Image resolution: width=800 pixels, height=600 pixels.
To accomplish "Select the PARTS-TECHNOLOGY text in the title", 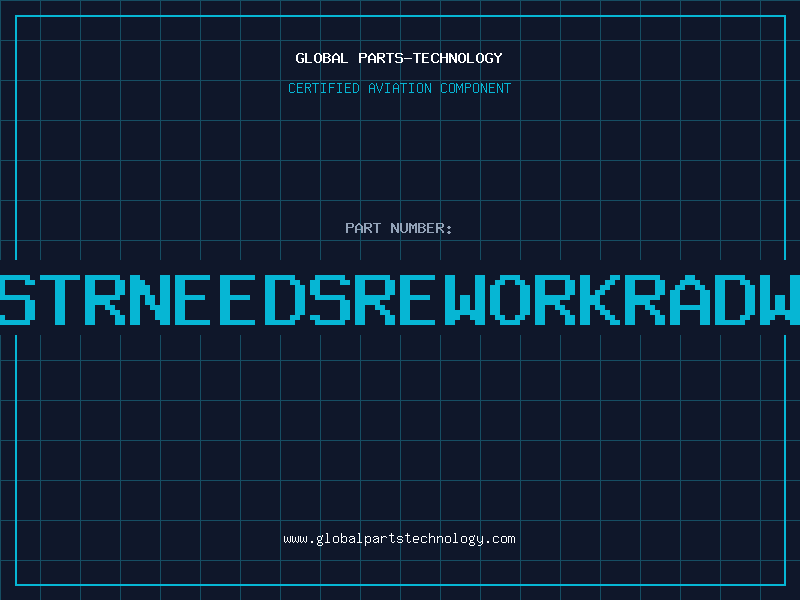I will (x=430, y=58).
